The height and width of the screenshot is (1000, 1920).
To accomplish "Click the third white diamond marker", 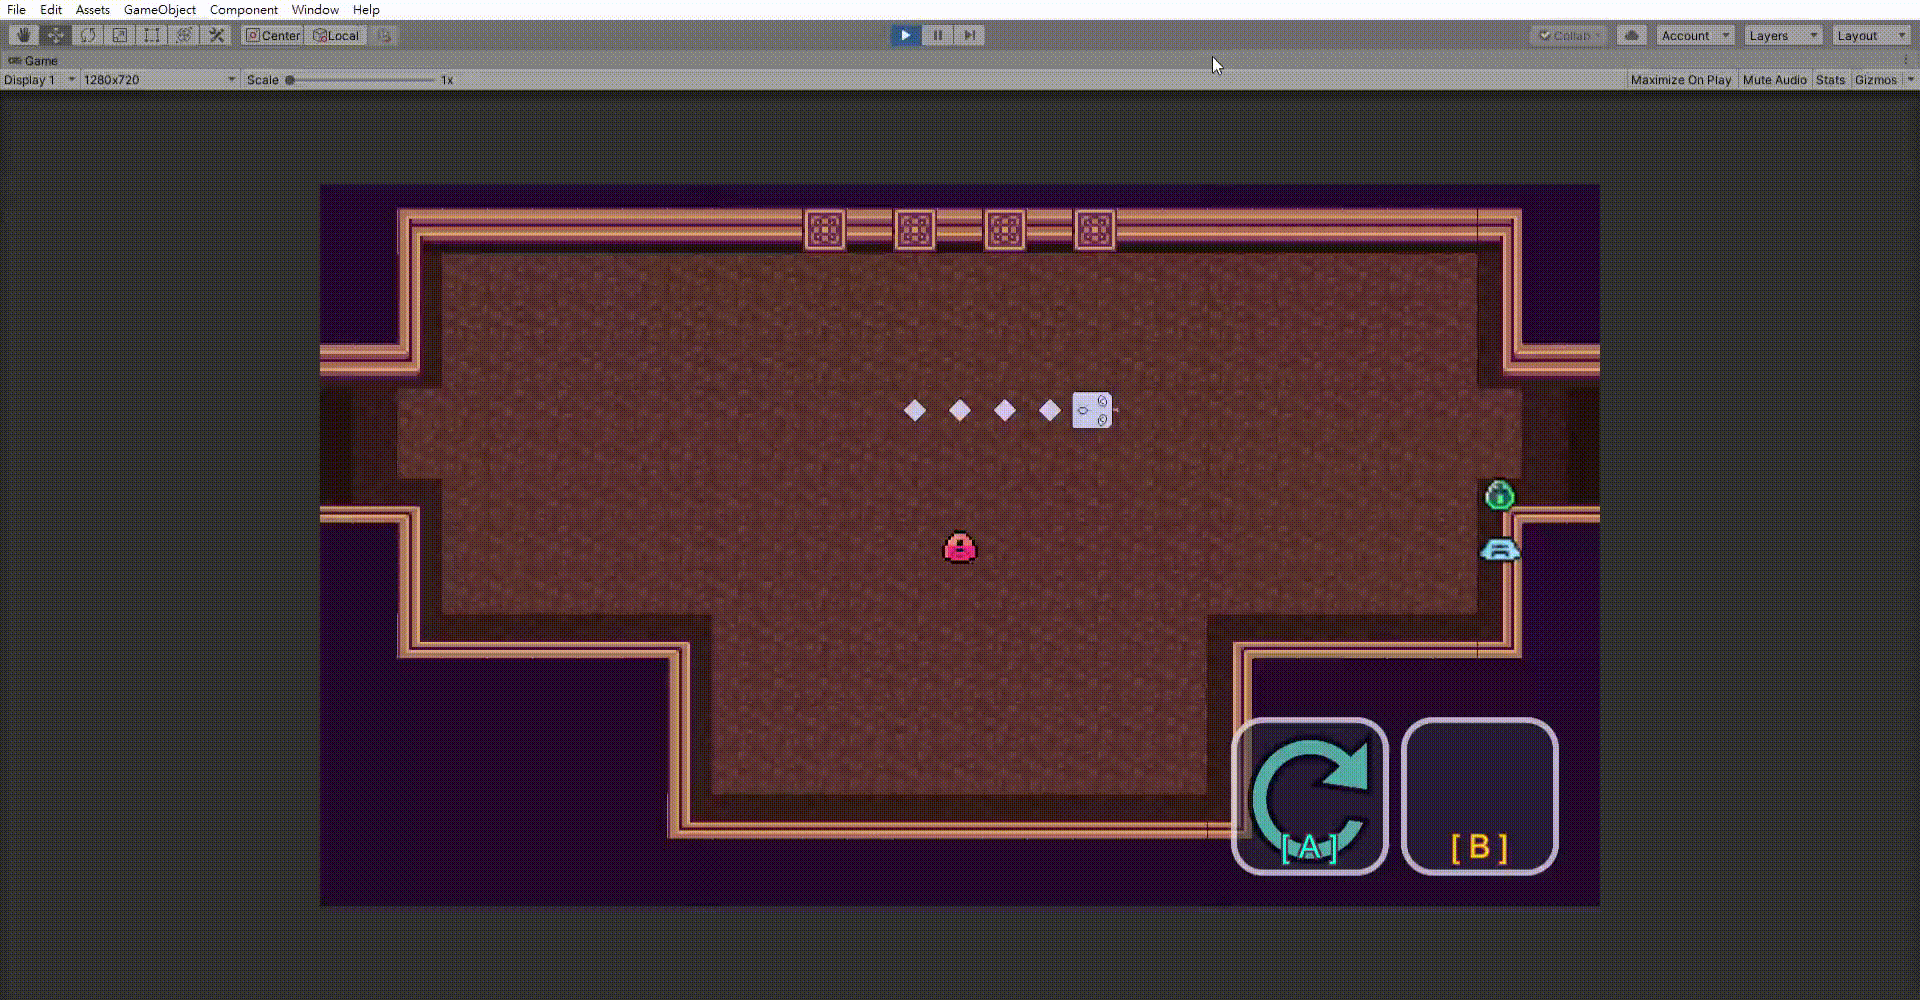I will click(1005, 411).
